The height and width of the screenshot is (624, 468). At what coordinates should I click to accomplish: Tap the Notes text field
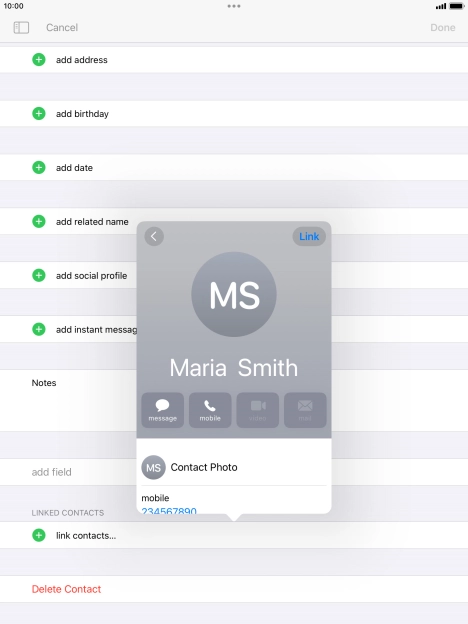pyautogui.click(x=234, y=400)
